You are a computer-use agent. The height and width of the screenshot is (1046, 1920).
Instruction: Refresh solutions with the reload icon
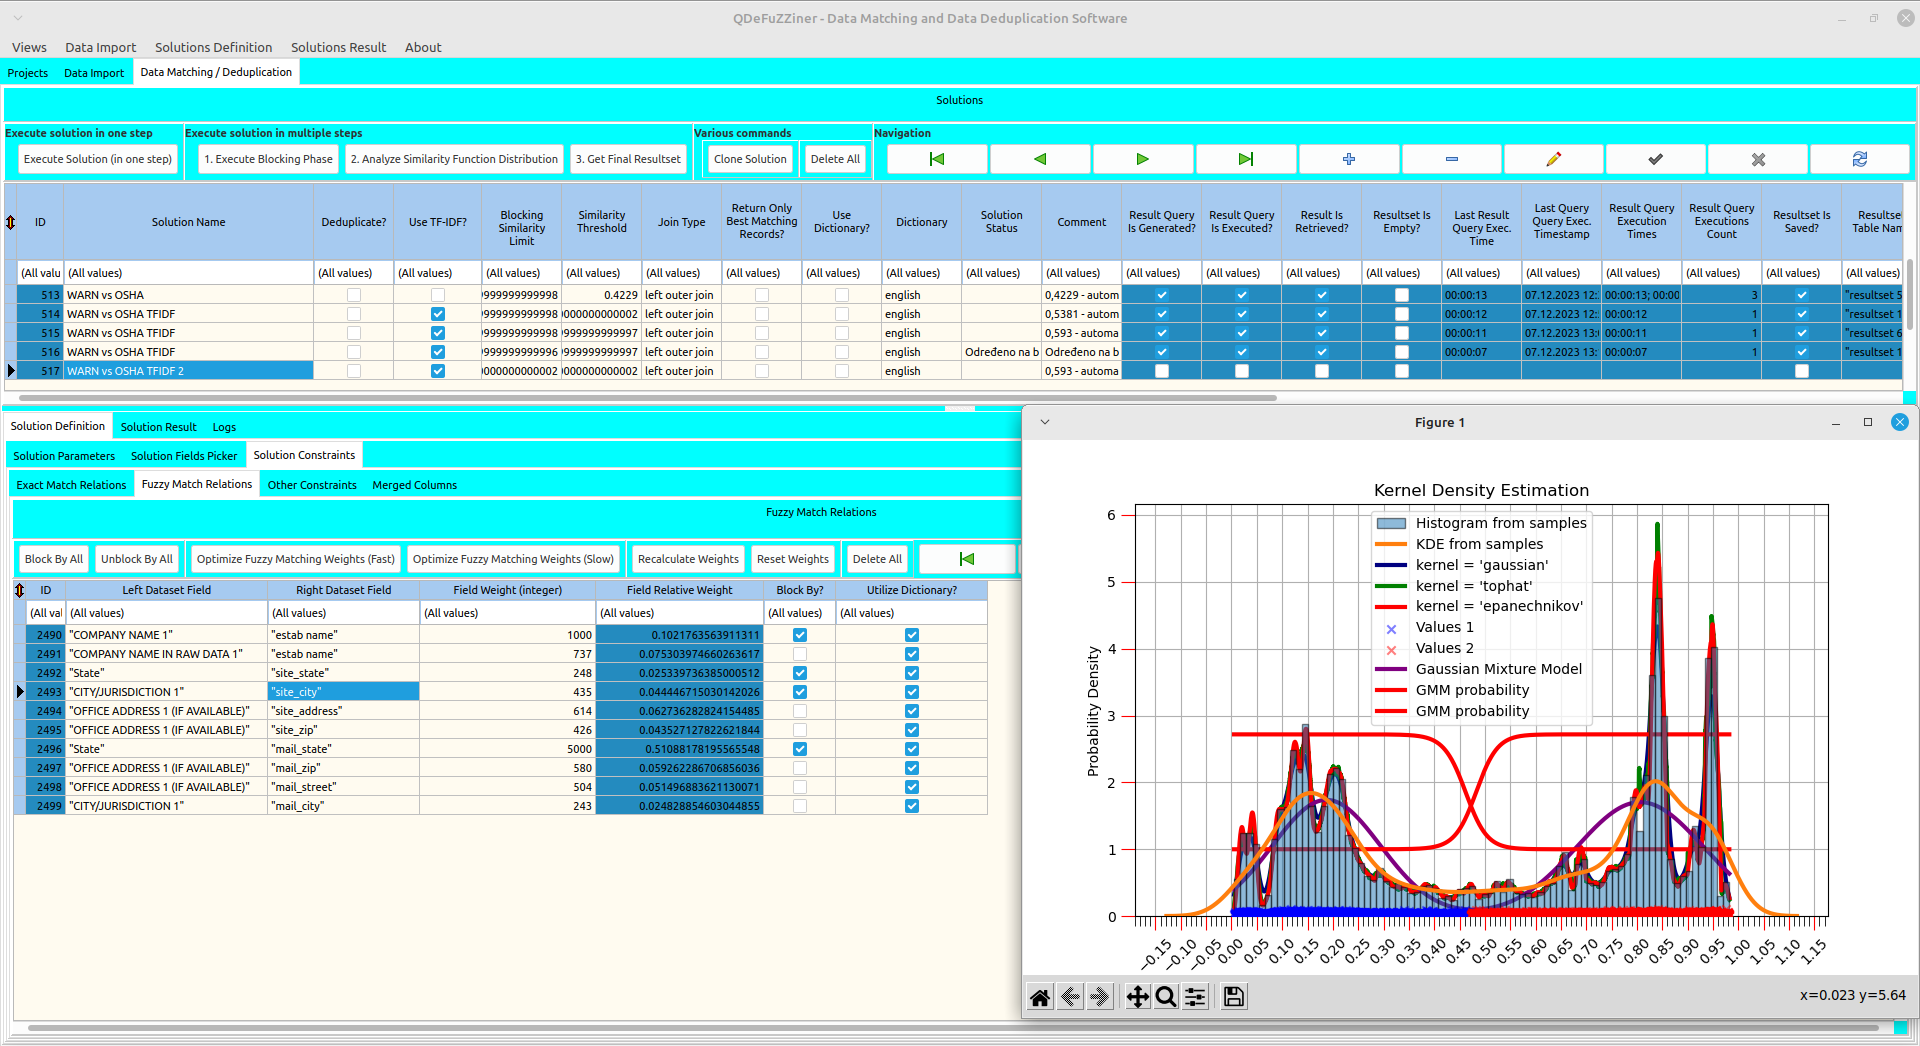pos(1859,159)
